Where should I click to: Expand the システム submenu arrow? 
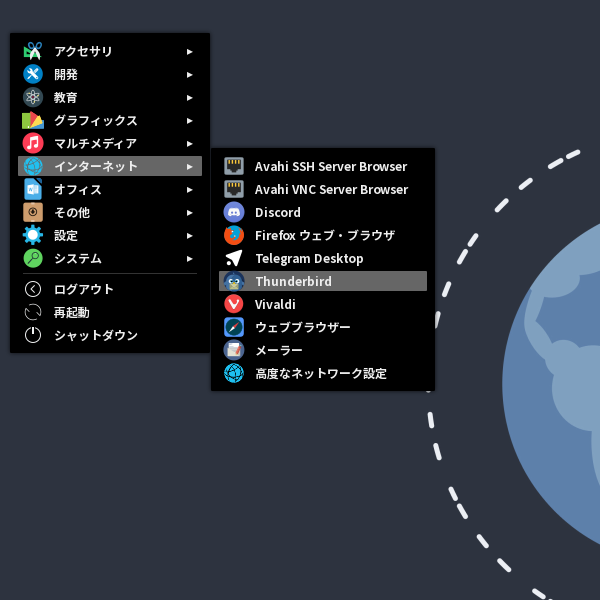tap(189, 259)
